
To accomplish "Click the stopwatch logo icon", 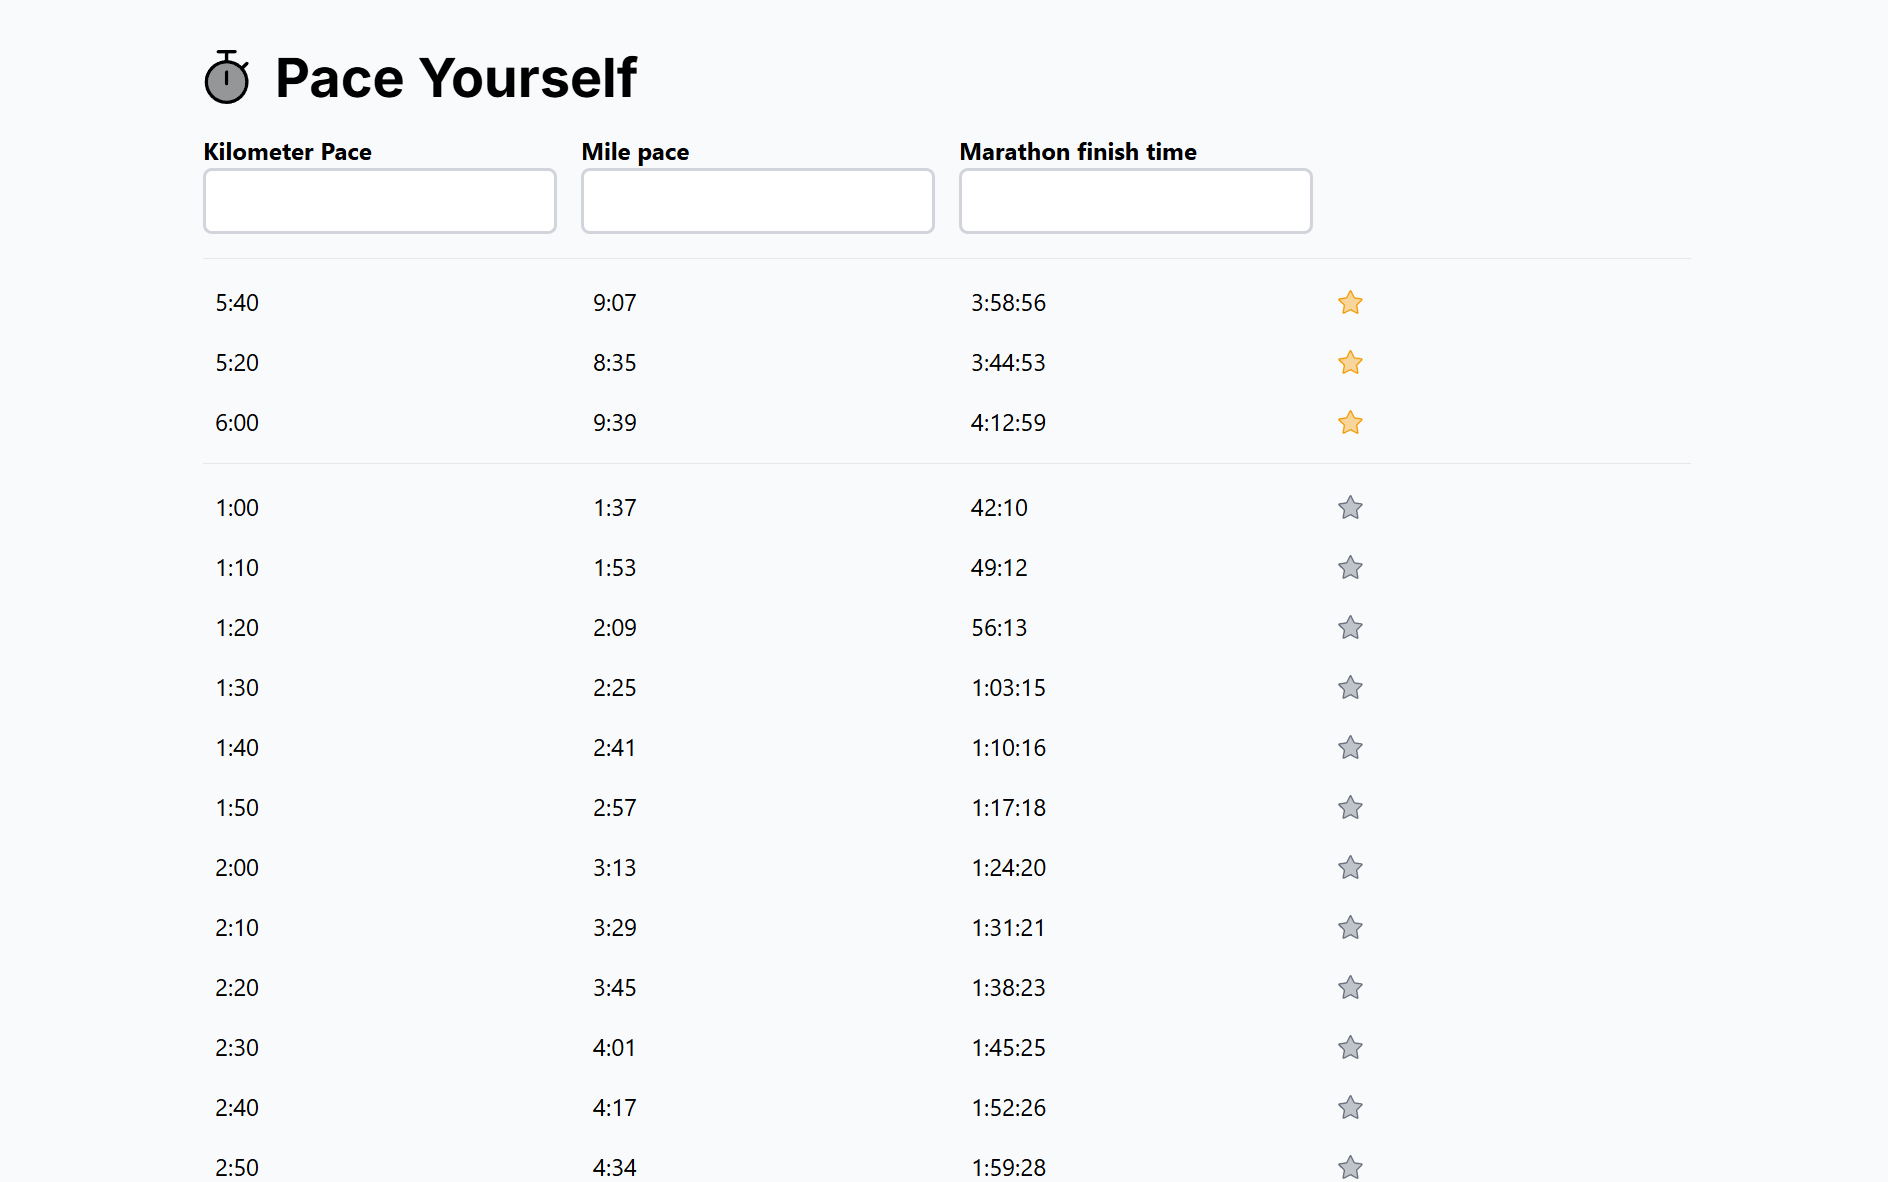I will [x=227, y=78].
